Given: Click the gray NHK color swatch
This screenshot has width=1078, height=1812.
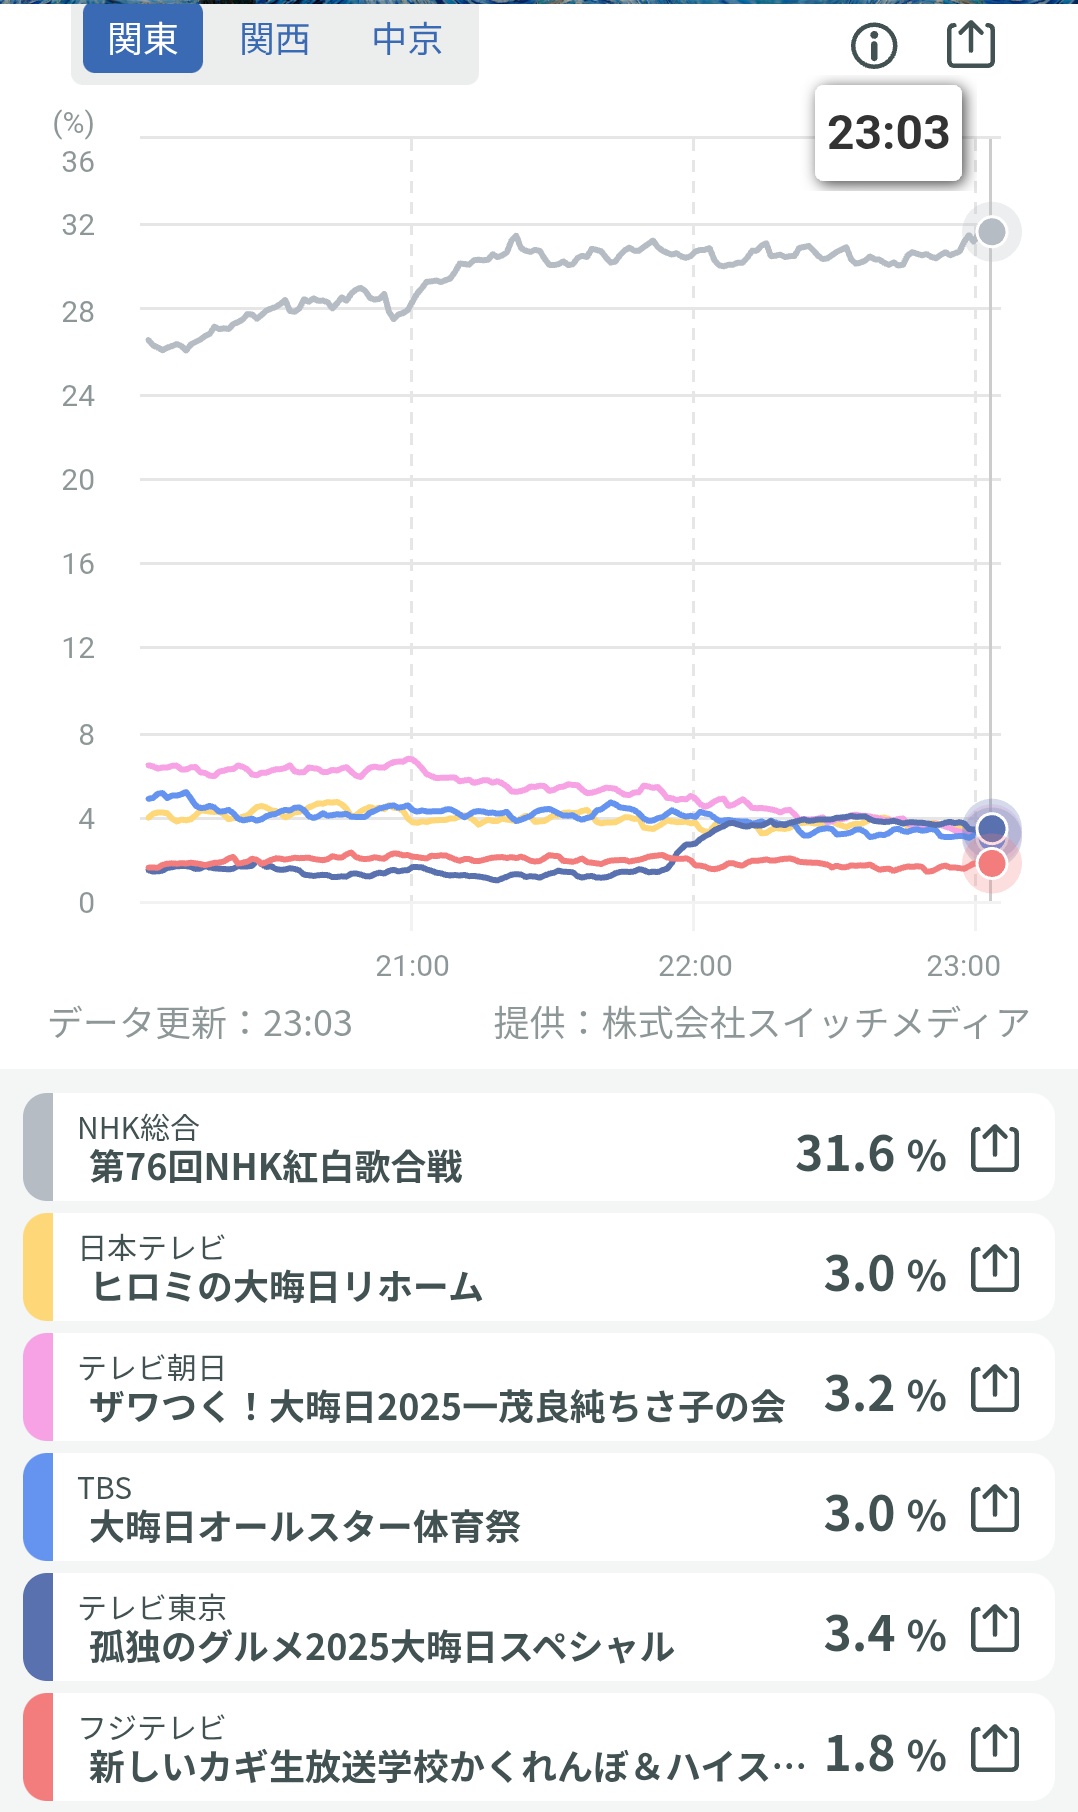Looking at the screenshot, I should click(x=38, y=1147).
